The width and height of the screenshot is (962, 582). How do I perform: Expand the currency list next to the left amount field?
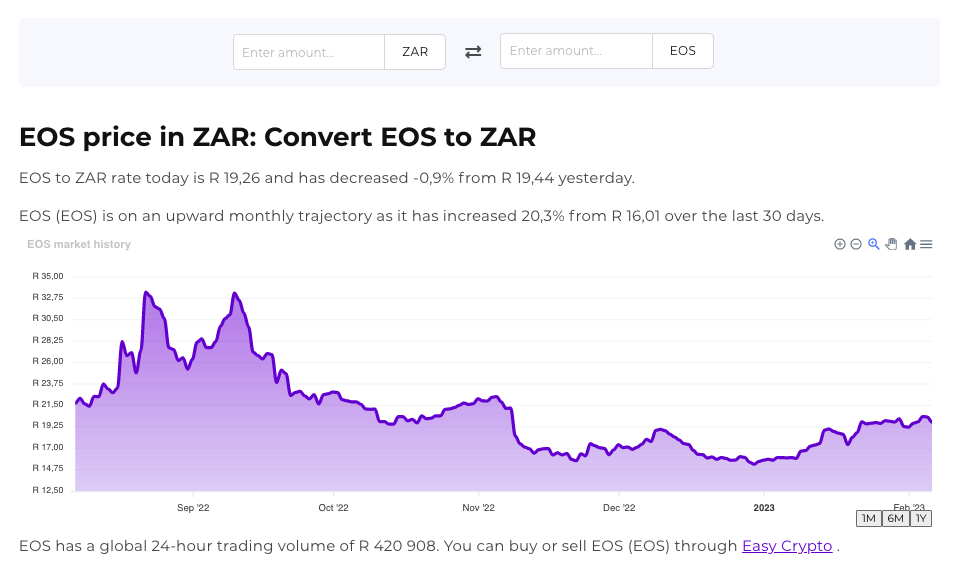(x=414, y=51)
